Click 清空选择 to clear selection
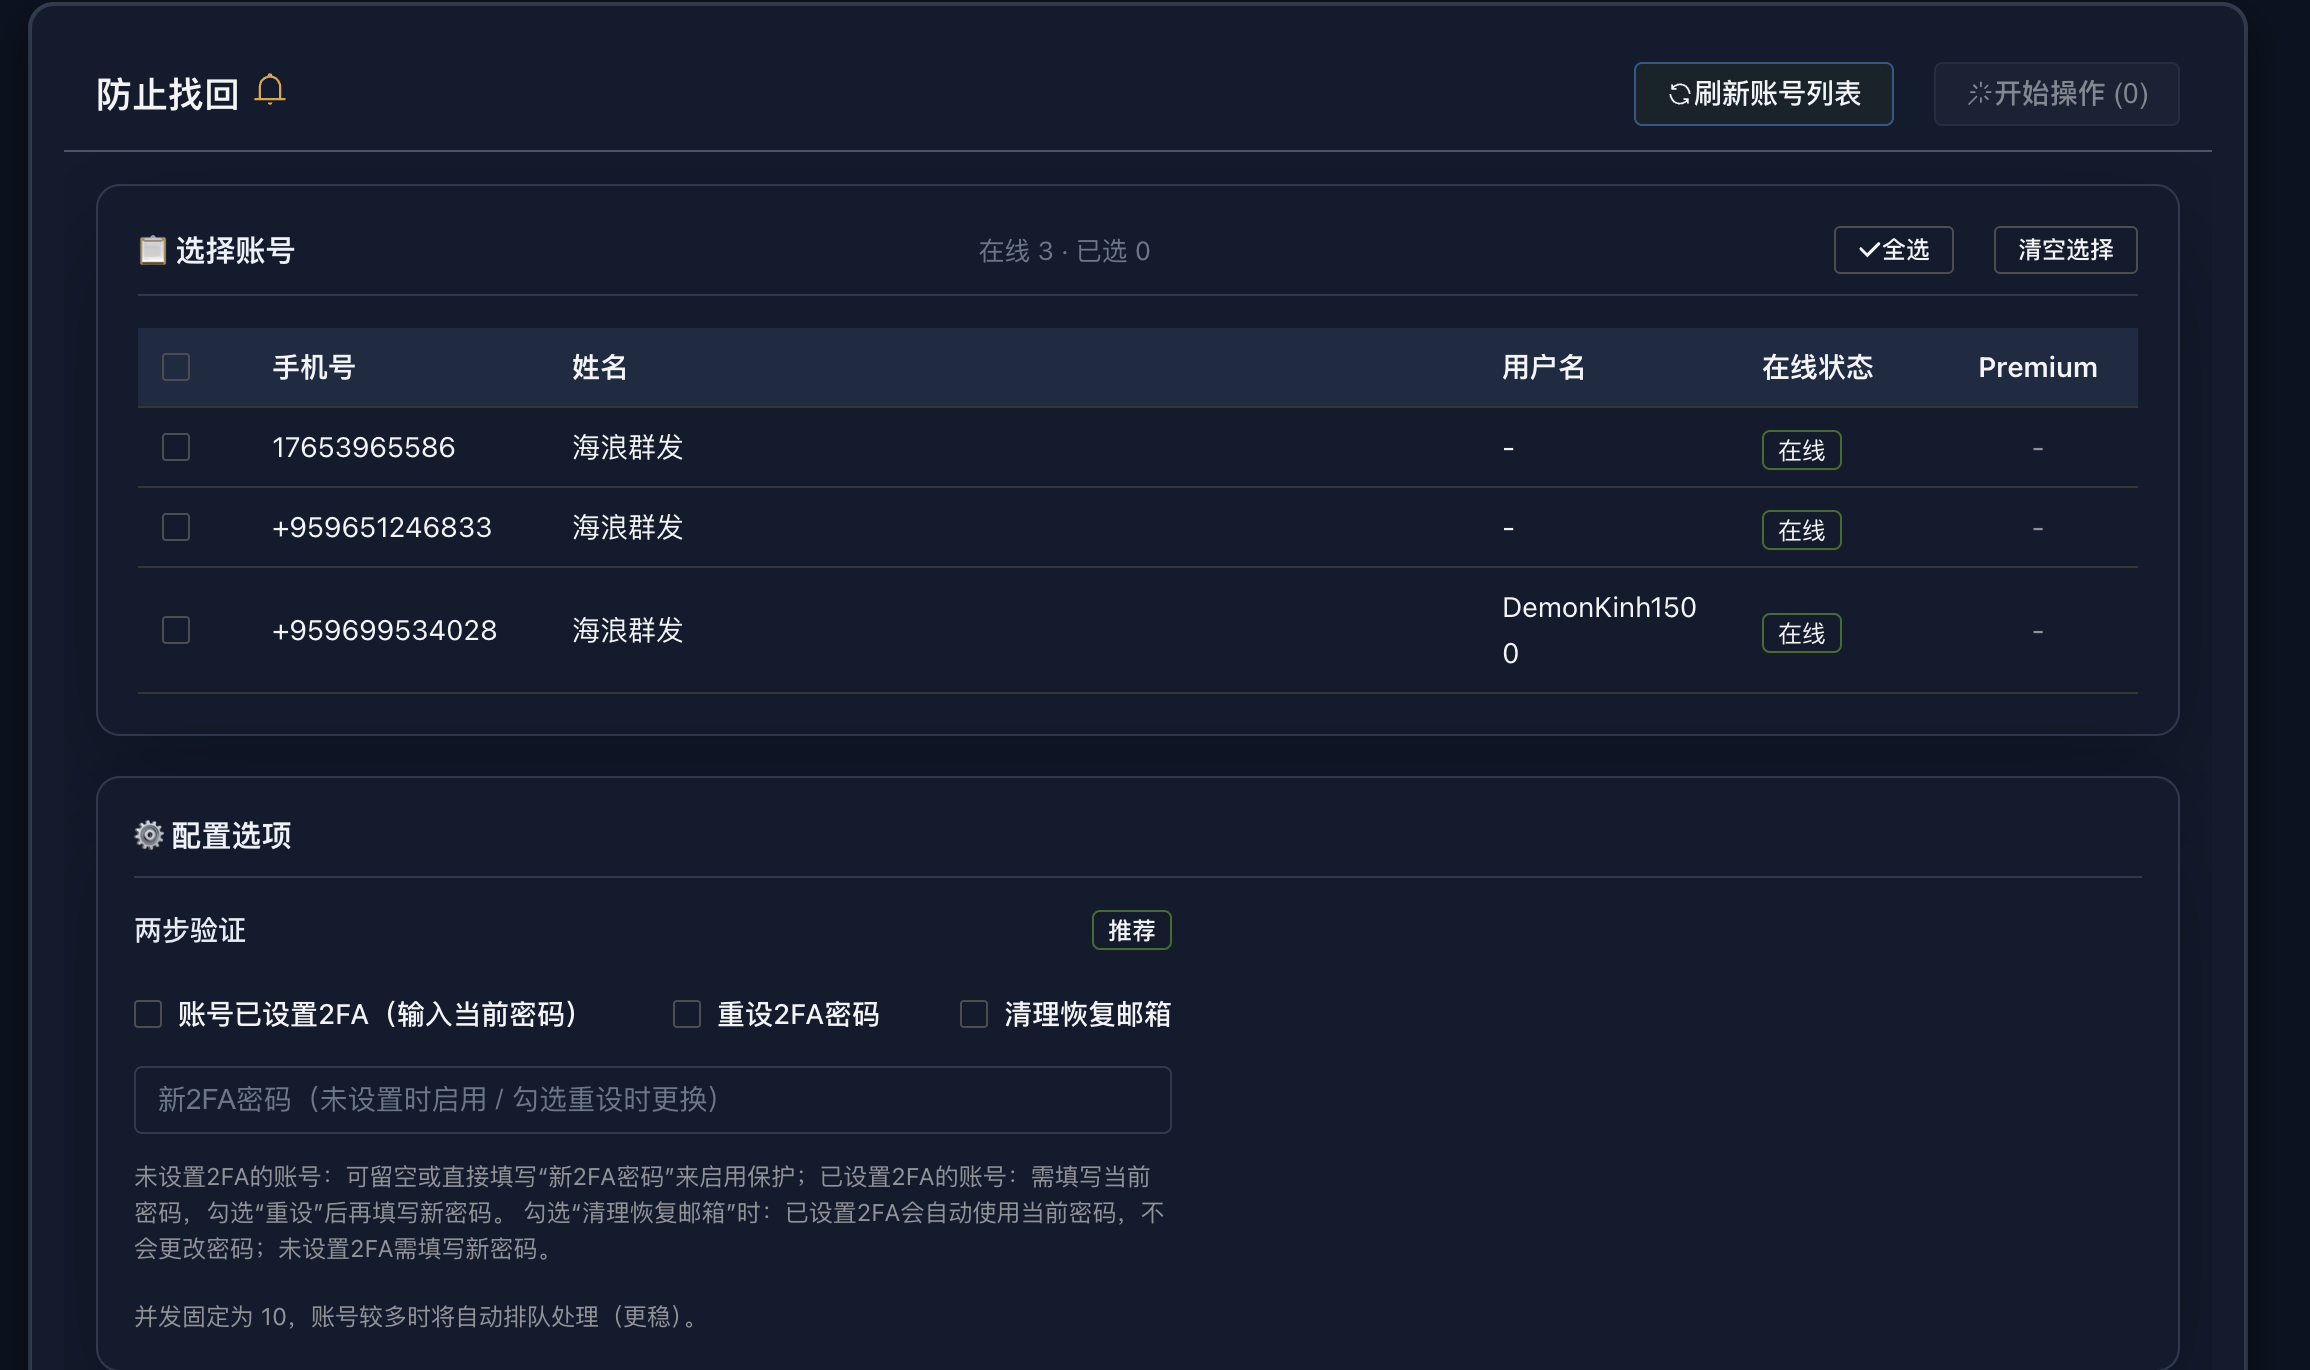2310x1370 pixels. pyautogui.click(x=2065, y=250)
